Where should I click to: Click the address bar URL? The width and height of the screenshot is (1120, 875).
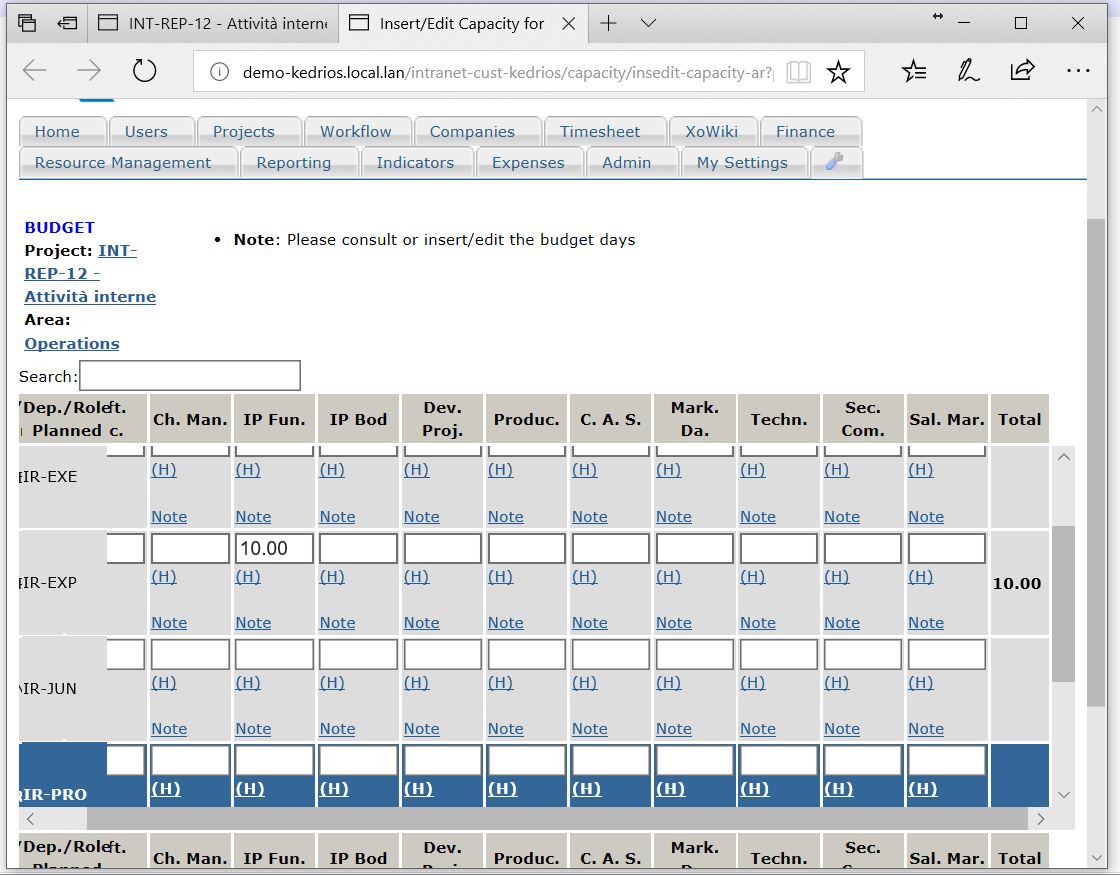(507, 72)
